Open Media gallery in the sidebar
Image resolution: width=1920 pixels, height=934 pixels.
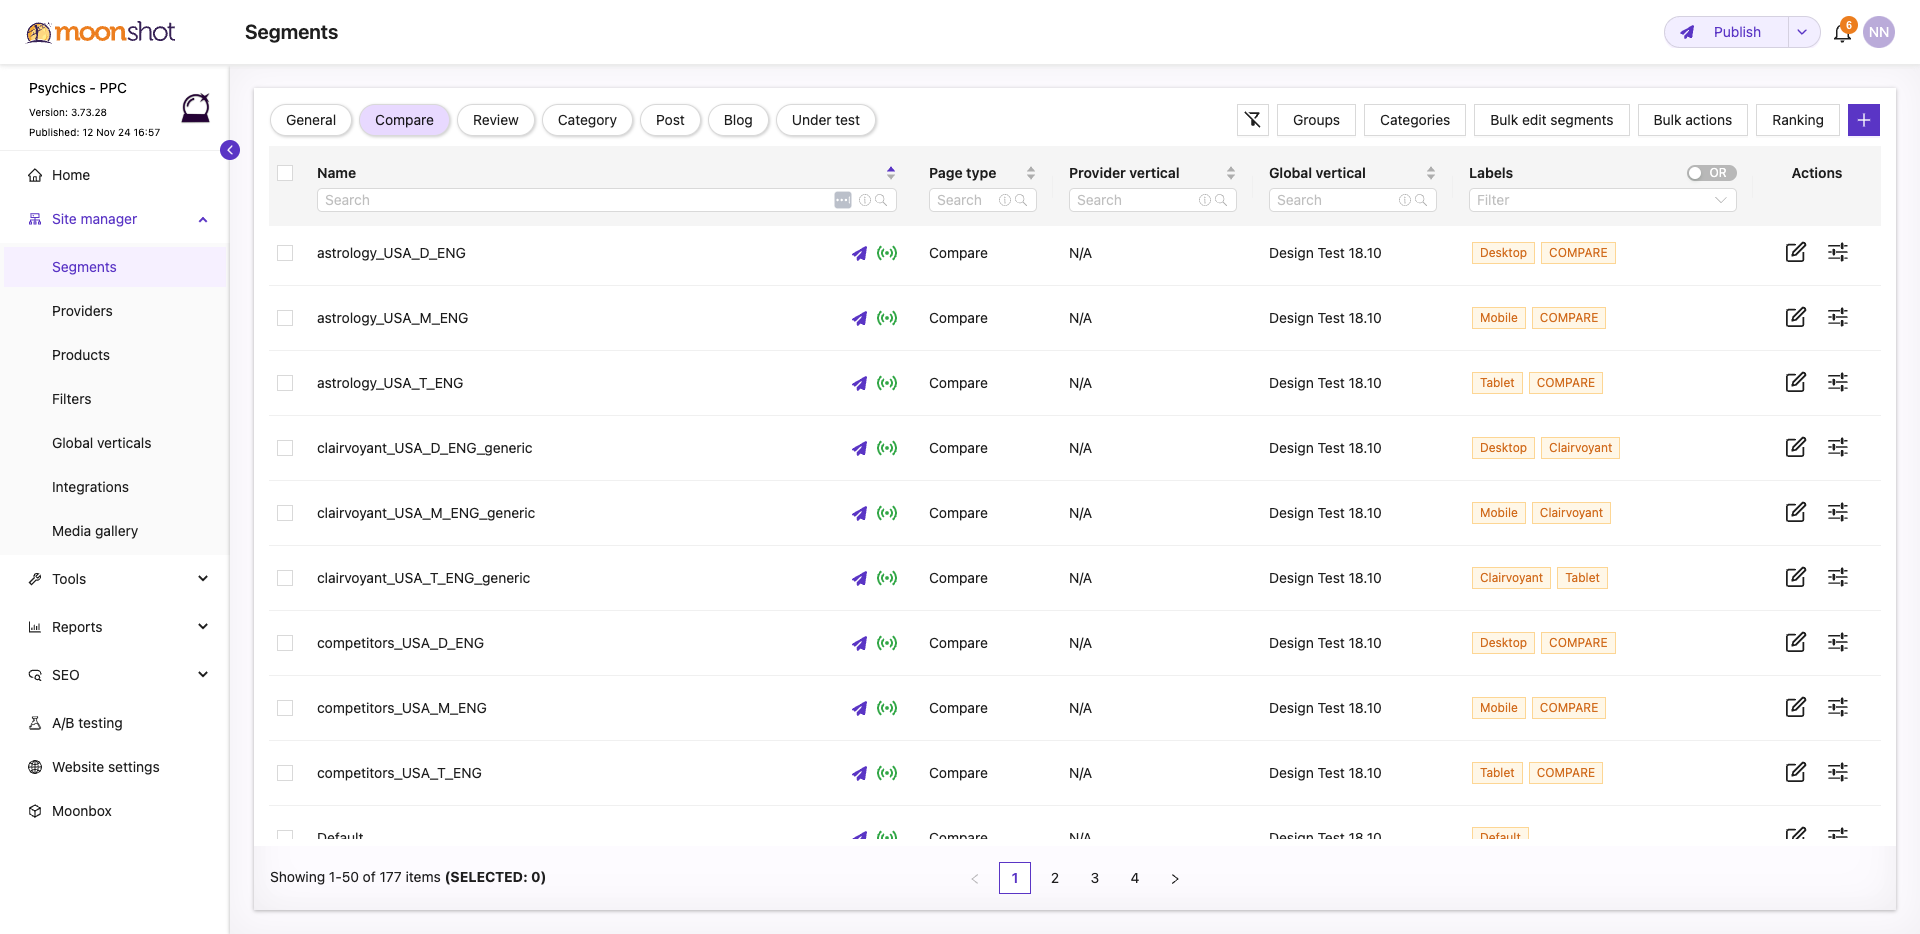(95, 531)
